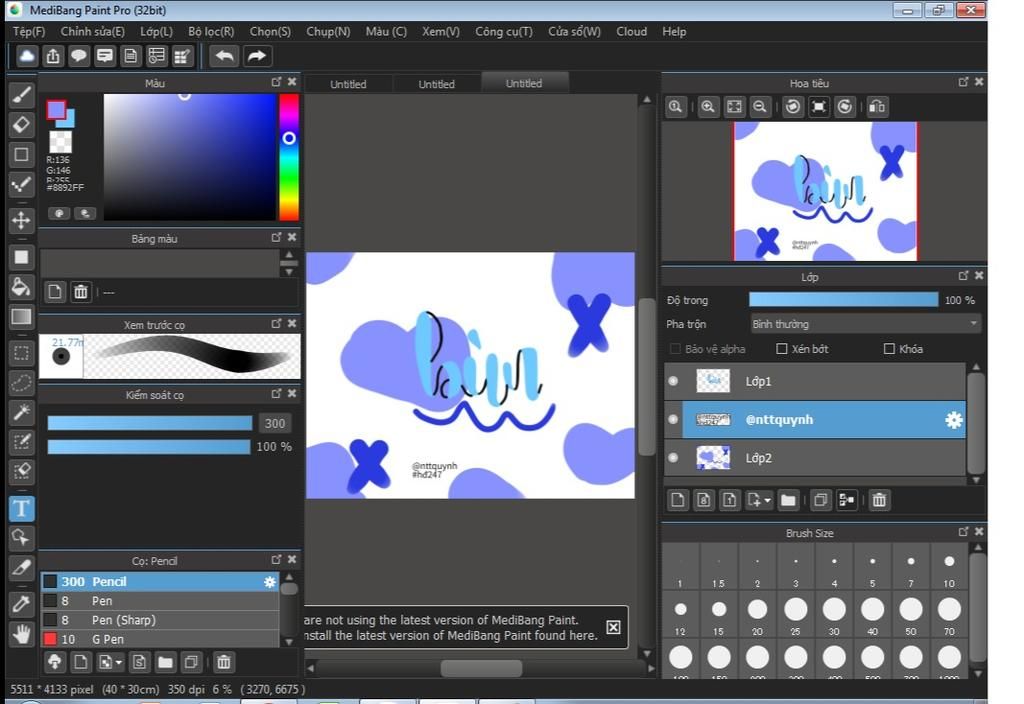This screenshot has height=704, width=1024.
Task: Click the cloud save toolbar icon
Action: pyautogui.click(x=27, y=56)
